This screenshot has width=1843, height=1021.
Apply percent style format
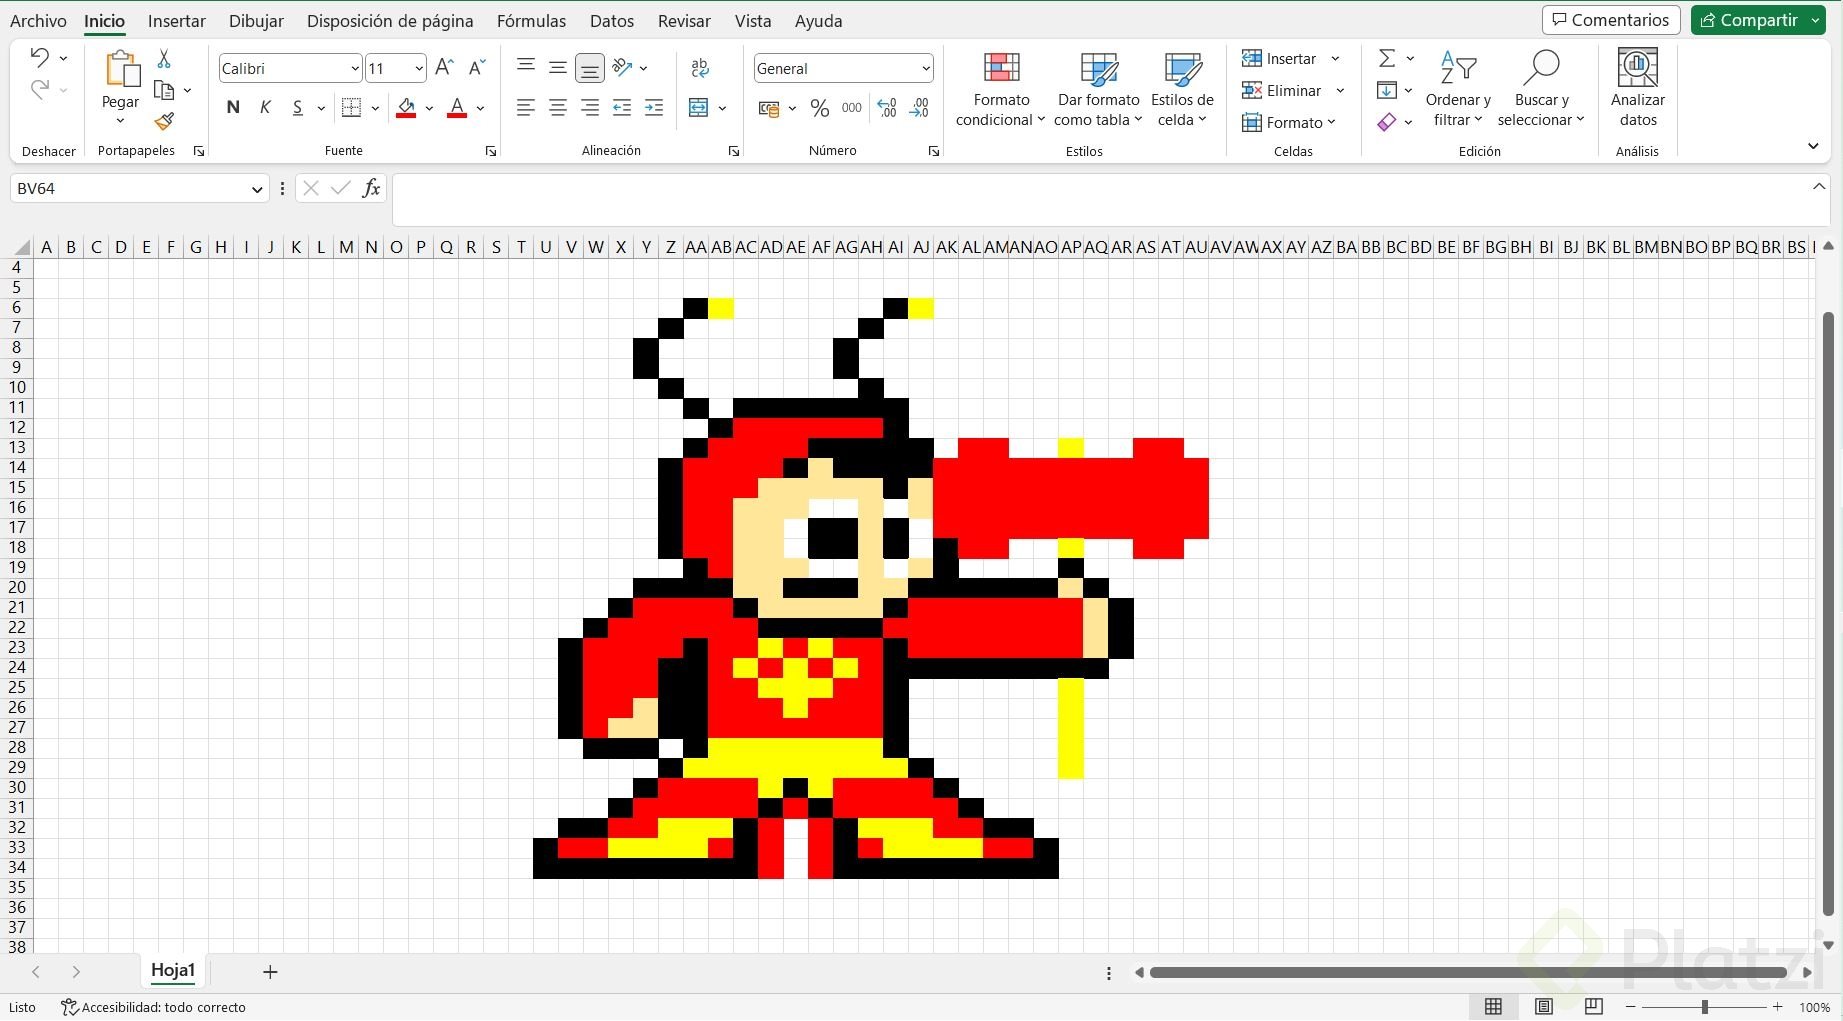coord(820,108)
